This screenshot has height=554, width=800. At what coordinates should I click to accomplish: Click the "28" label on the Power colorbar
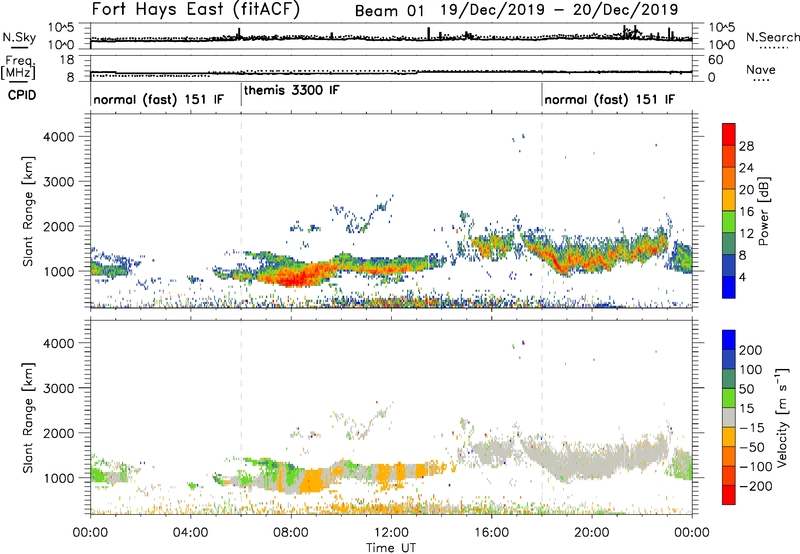pos(746,146)
